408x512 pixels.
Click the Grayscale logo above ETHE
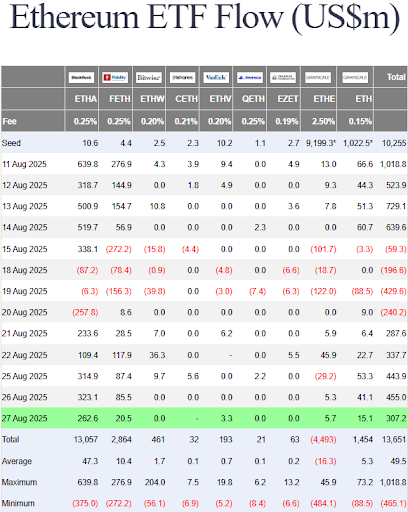coord(318,77)
